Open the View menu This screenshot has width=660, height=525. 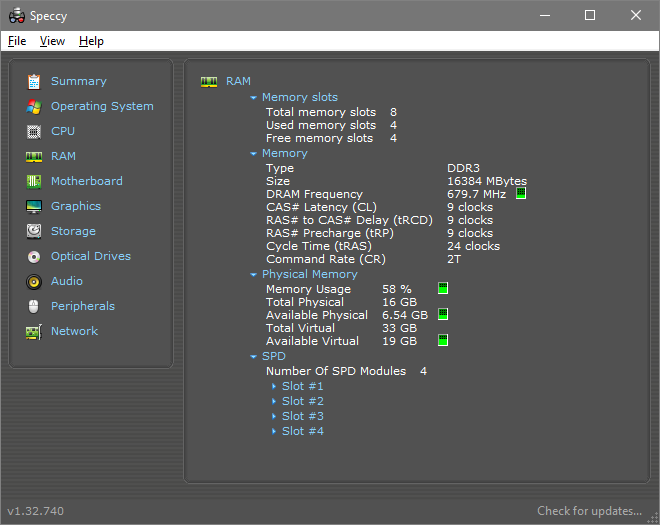(52, 41)
